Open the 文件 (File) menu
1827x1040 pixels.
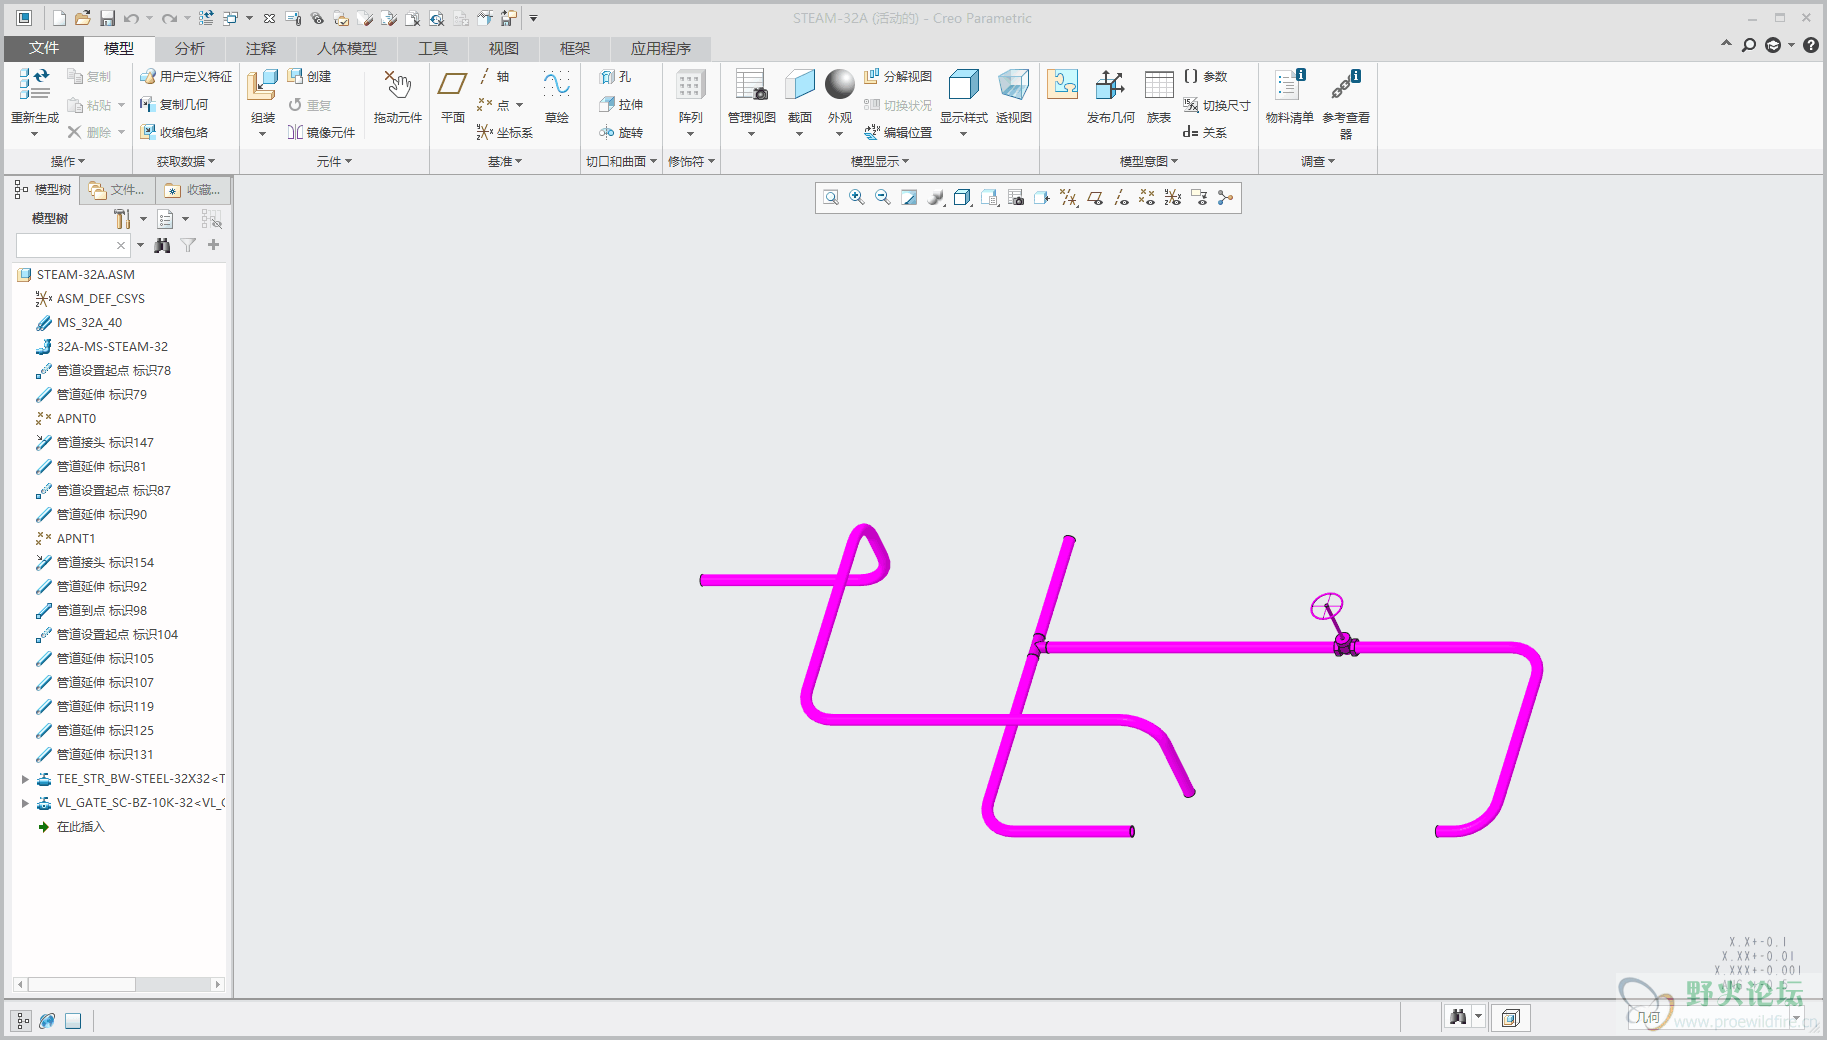tap(44, 48)
